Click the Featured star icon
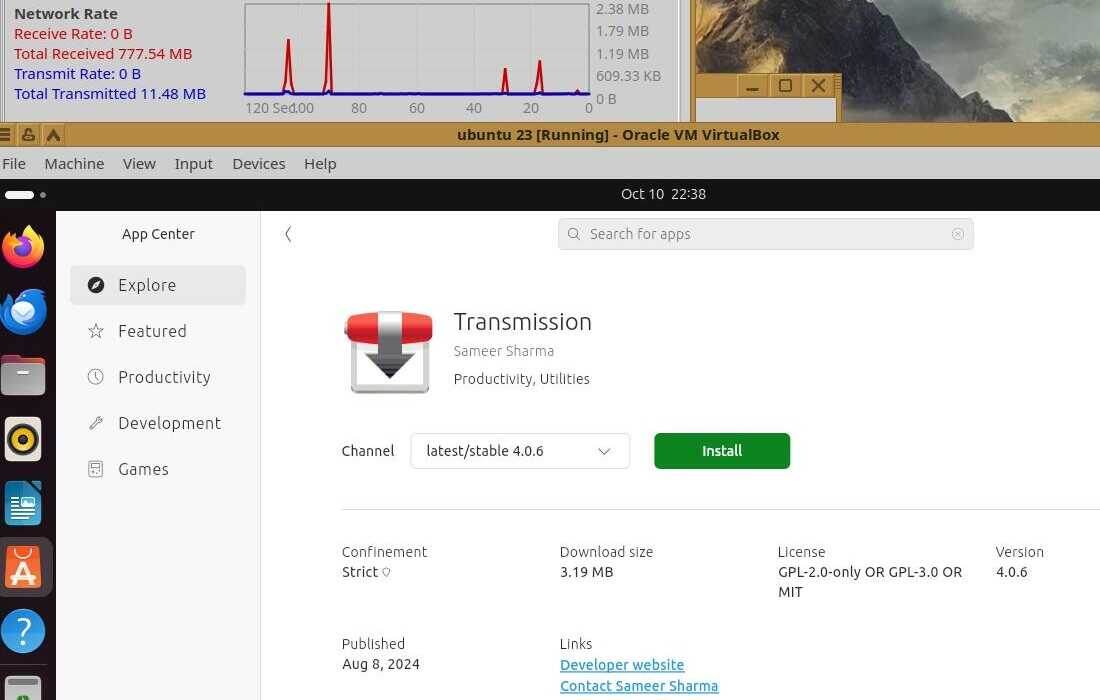Screen dimensions: 1100x700 pos(96,331)
